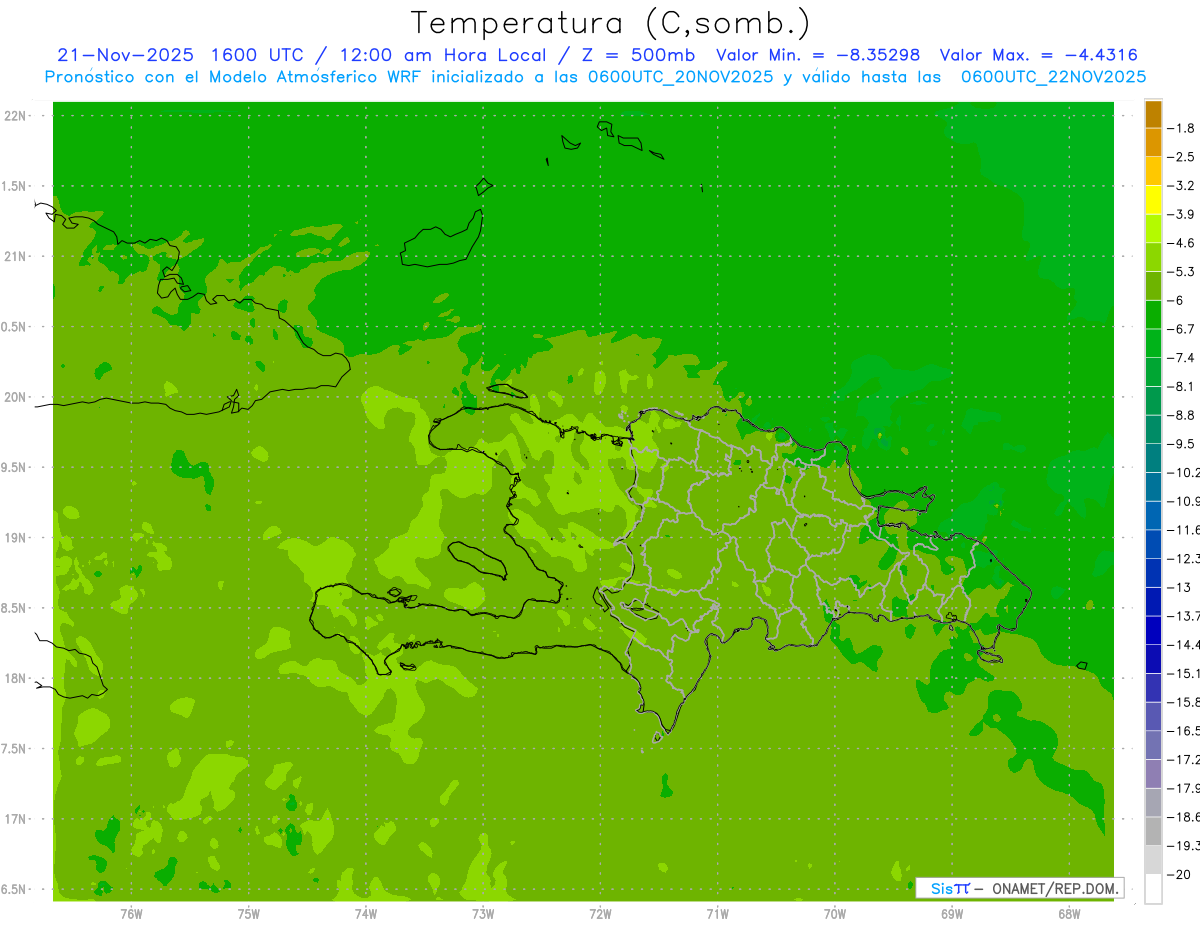Select the '-16.5' legend value

1184,731
